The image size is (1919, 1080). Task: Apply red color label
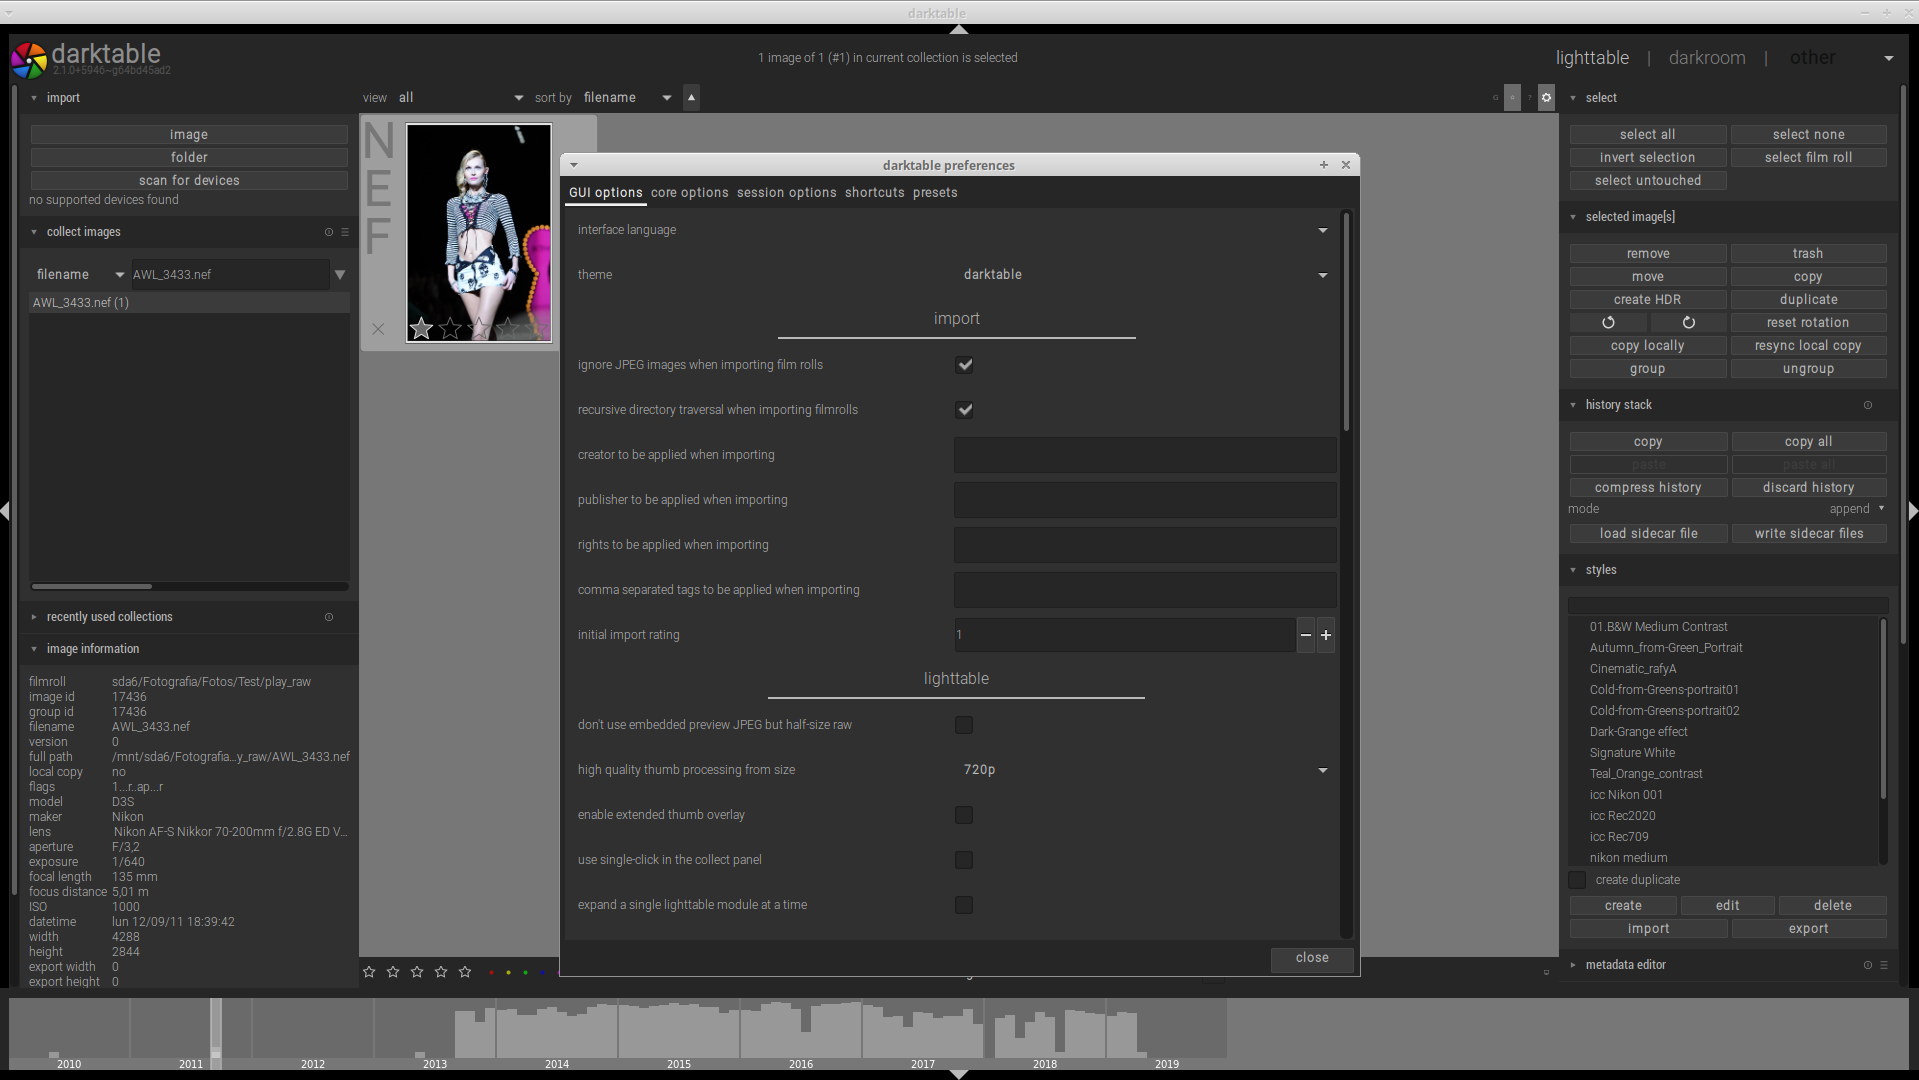[x=490, y=972]
